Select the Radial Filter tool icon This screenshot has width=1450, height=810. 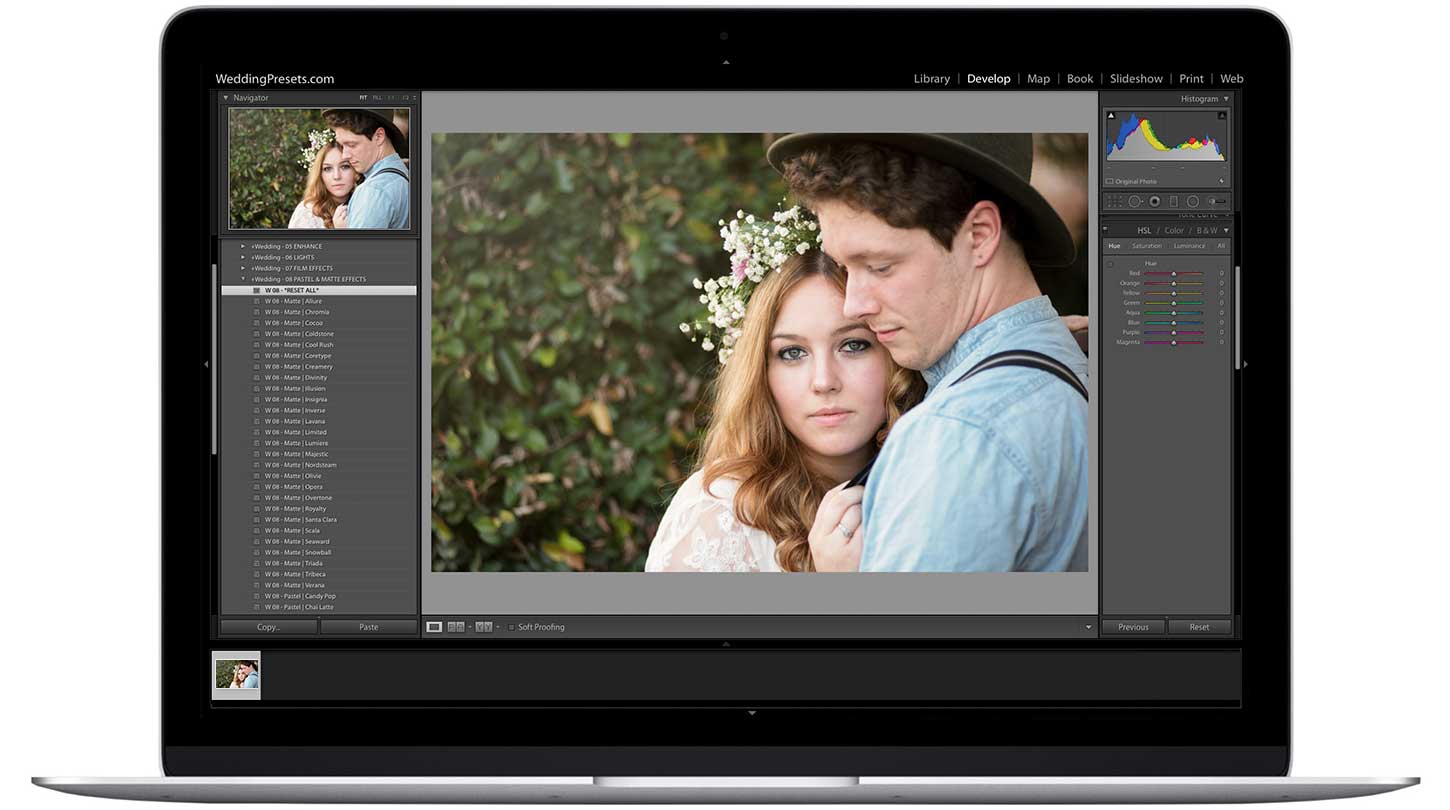click(1193, 201)
